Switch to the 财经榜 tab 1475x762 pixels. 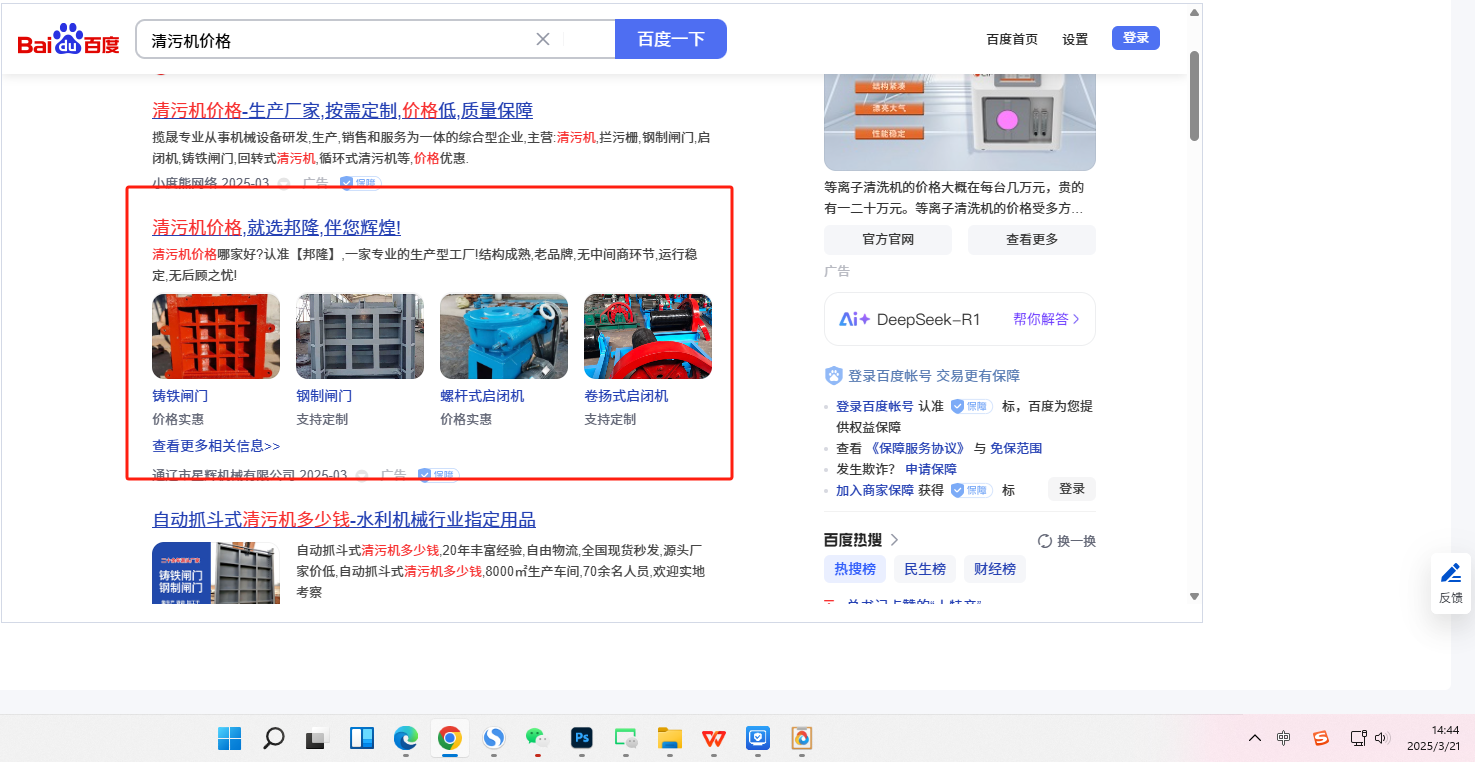pyautogui.click(x=995, y=569)
